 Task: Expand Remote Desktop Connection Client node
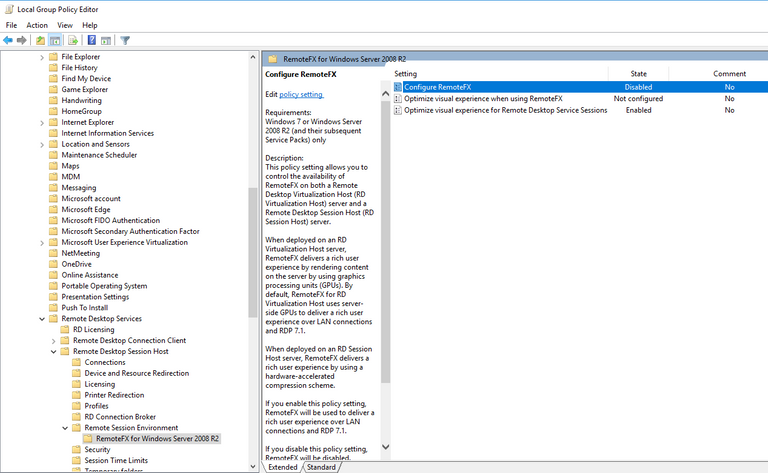pyautogui.click(x=53, y=341)
